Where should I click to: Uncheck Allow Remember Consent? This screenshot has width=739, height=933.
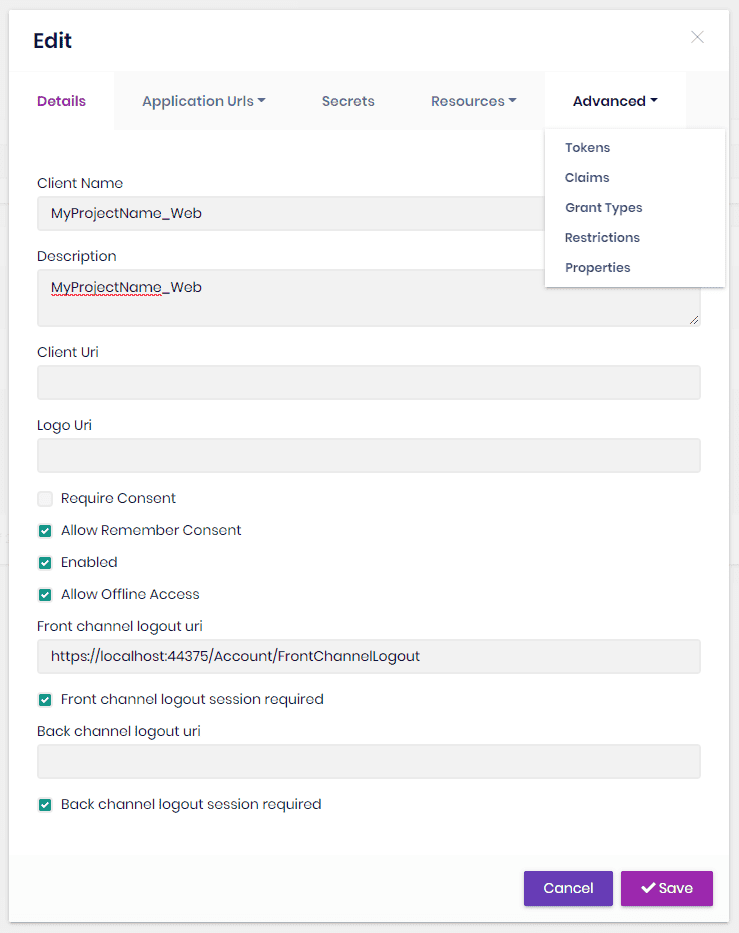[45, 531]
